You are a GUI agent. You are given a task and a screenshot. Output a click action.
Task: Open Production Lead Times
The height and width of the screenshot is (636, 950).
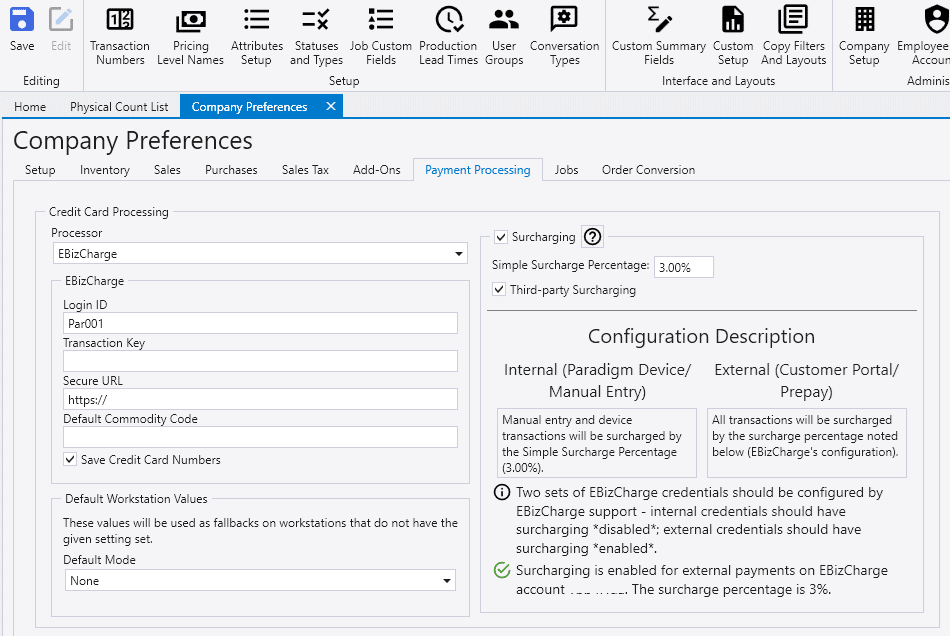(448, 35)
